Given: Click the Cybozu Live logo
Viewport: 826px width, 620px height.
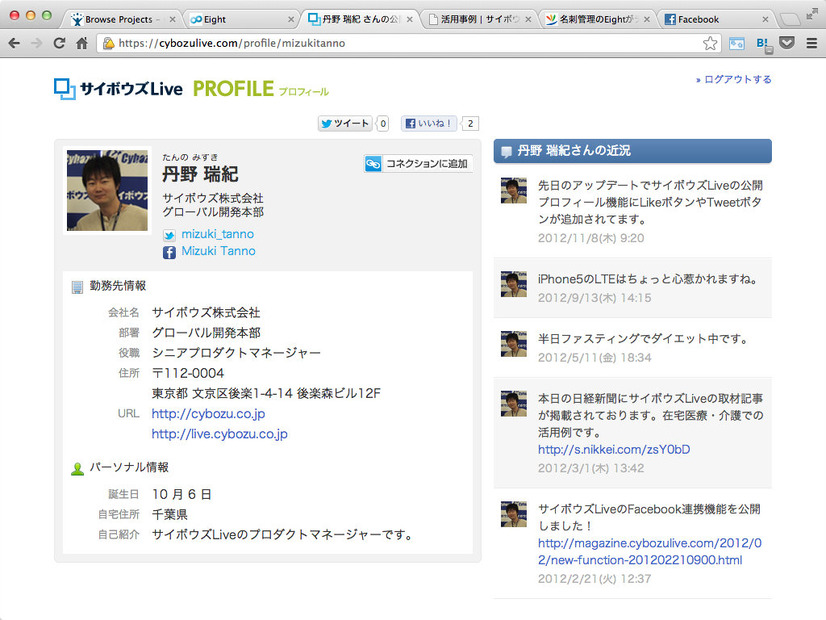Looking at the screenshot, I should 118,89.
